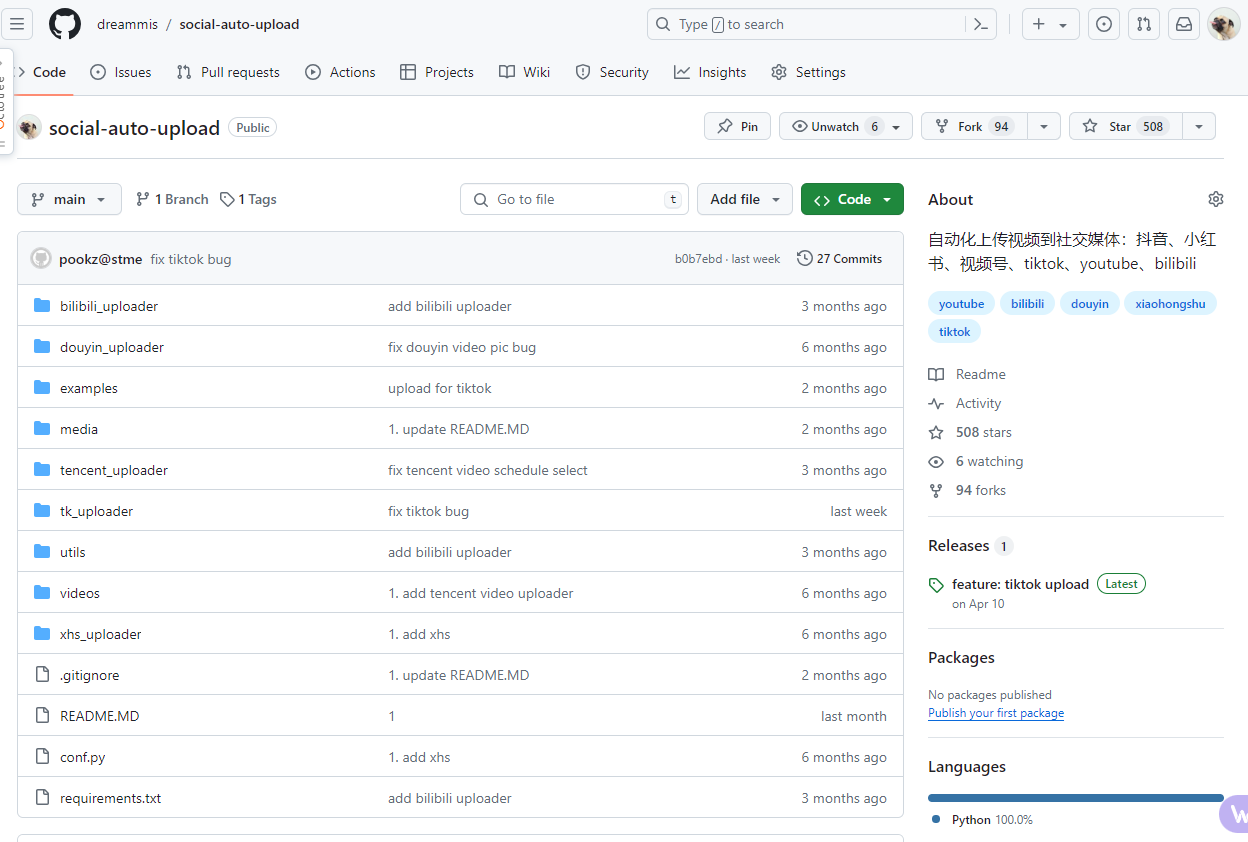Open user profile avatar menu
The width and height of the screenshot is (1248, 842).
pos(1223,24)
